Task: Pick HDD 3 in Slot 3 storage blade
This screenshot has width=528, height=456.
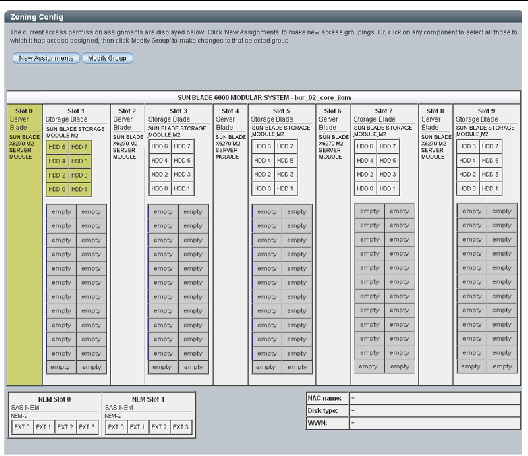Action: tap(182, 174)
